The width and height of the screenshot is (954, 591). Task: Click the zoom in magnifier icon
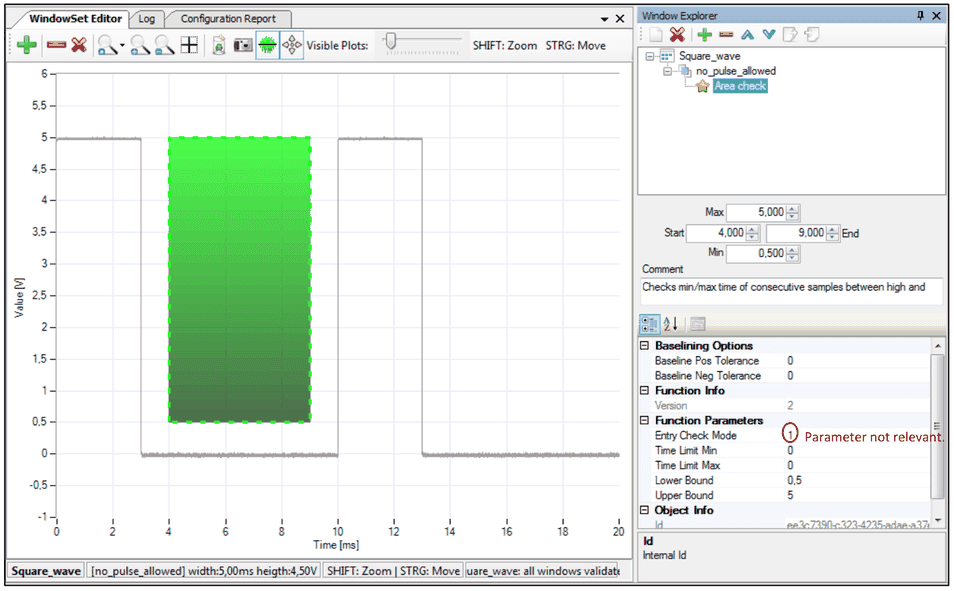(140, 45)
